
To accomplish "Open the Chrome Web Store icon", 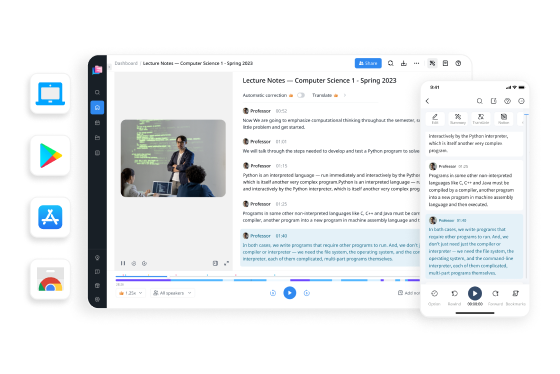I will [50, 279].
